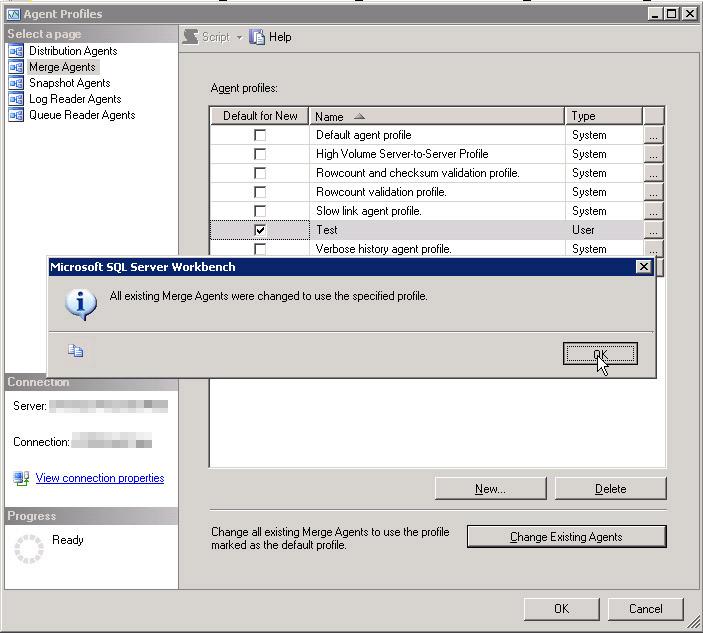Open details for Slow link agent profile
The image size is (703, 633).
click(x=653, y=211)
